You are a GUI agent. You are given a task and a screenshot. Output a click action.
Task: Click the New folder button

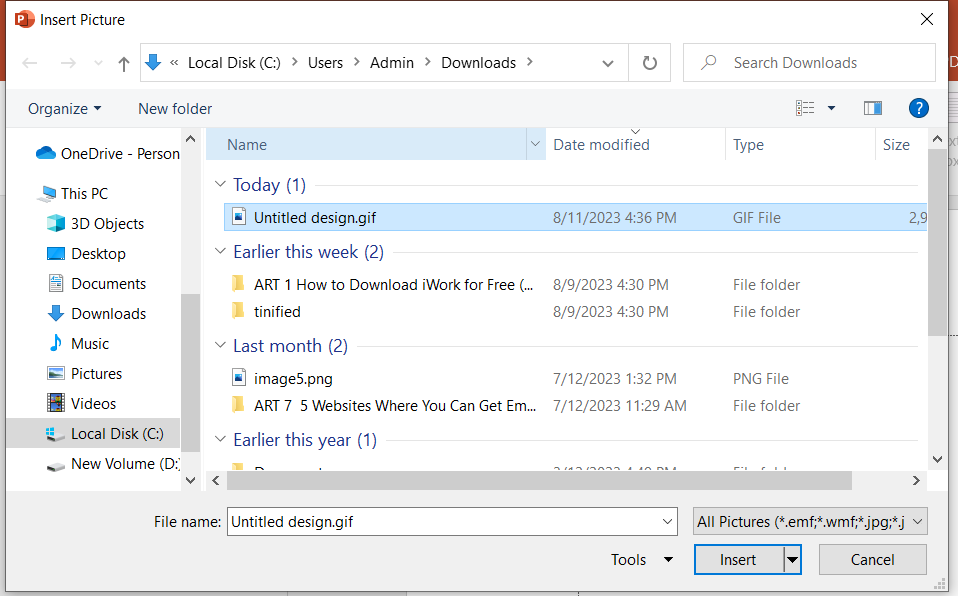coord(175,108)
